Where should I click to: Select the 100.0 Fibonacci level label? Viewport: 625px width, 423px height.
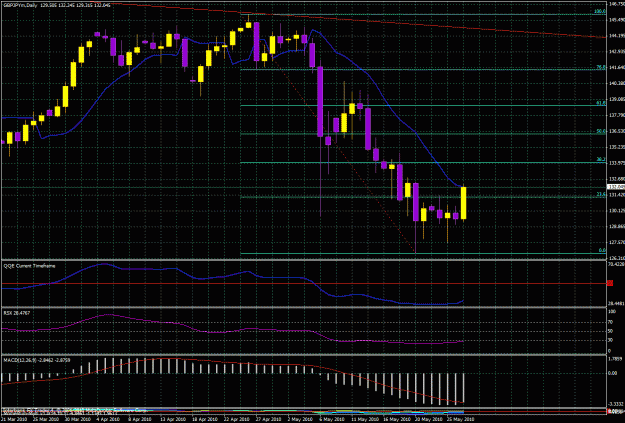601,12
